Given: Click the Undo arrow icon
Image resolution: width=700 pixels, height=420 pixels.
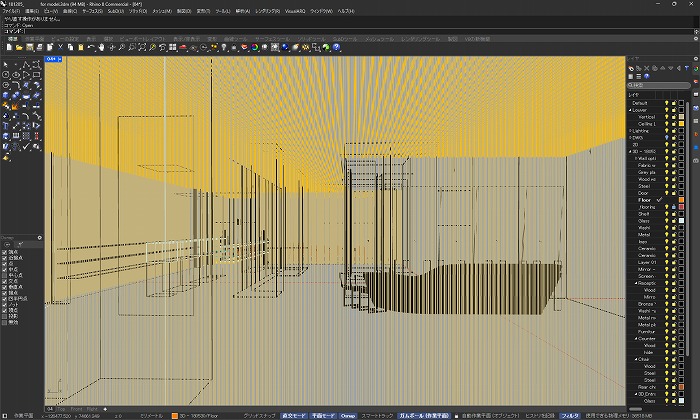Looking at the screenshot, I should click(91, 47).
